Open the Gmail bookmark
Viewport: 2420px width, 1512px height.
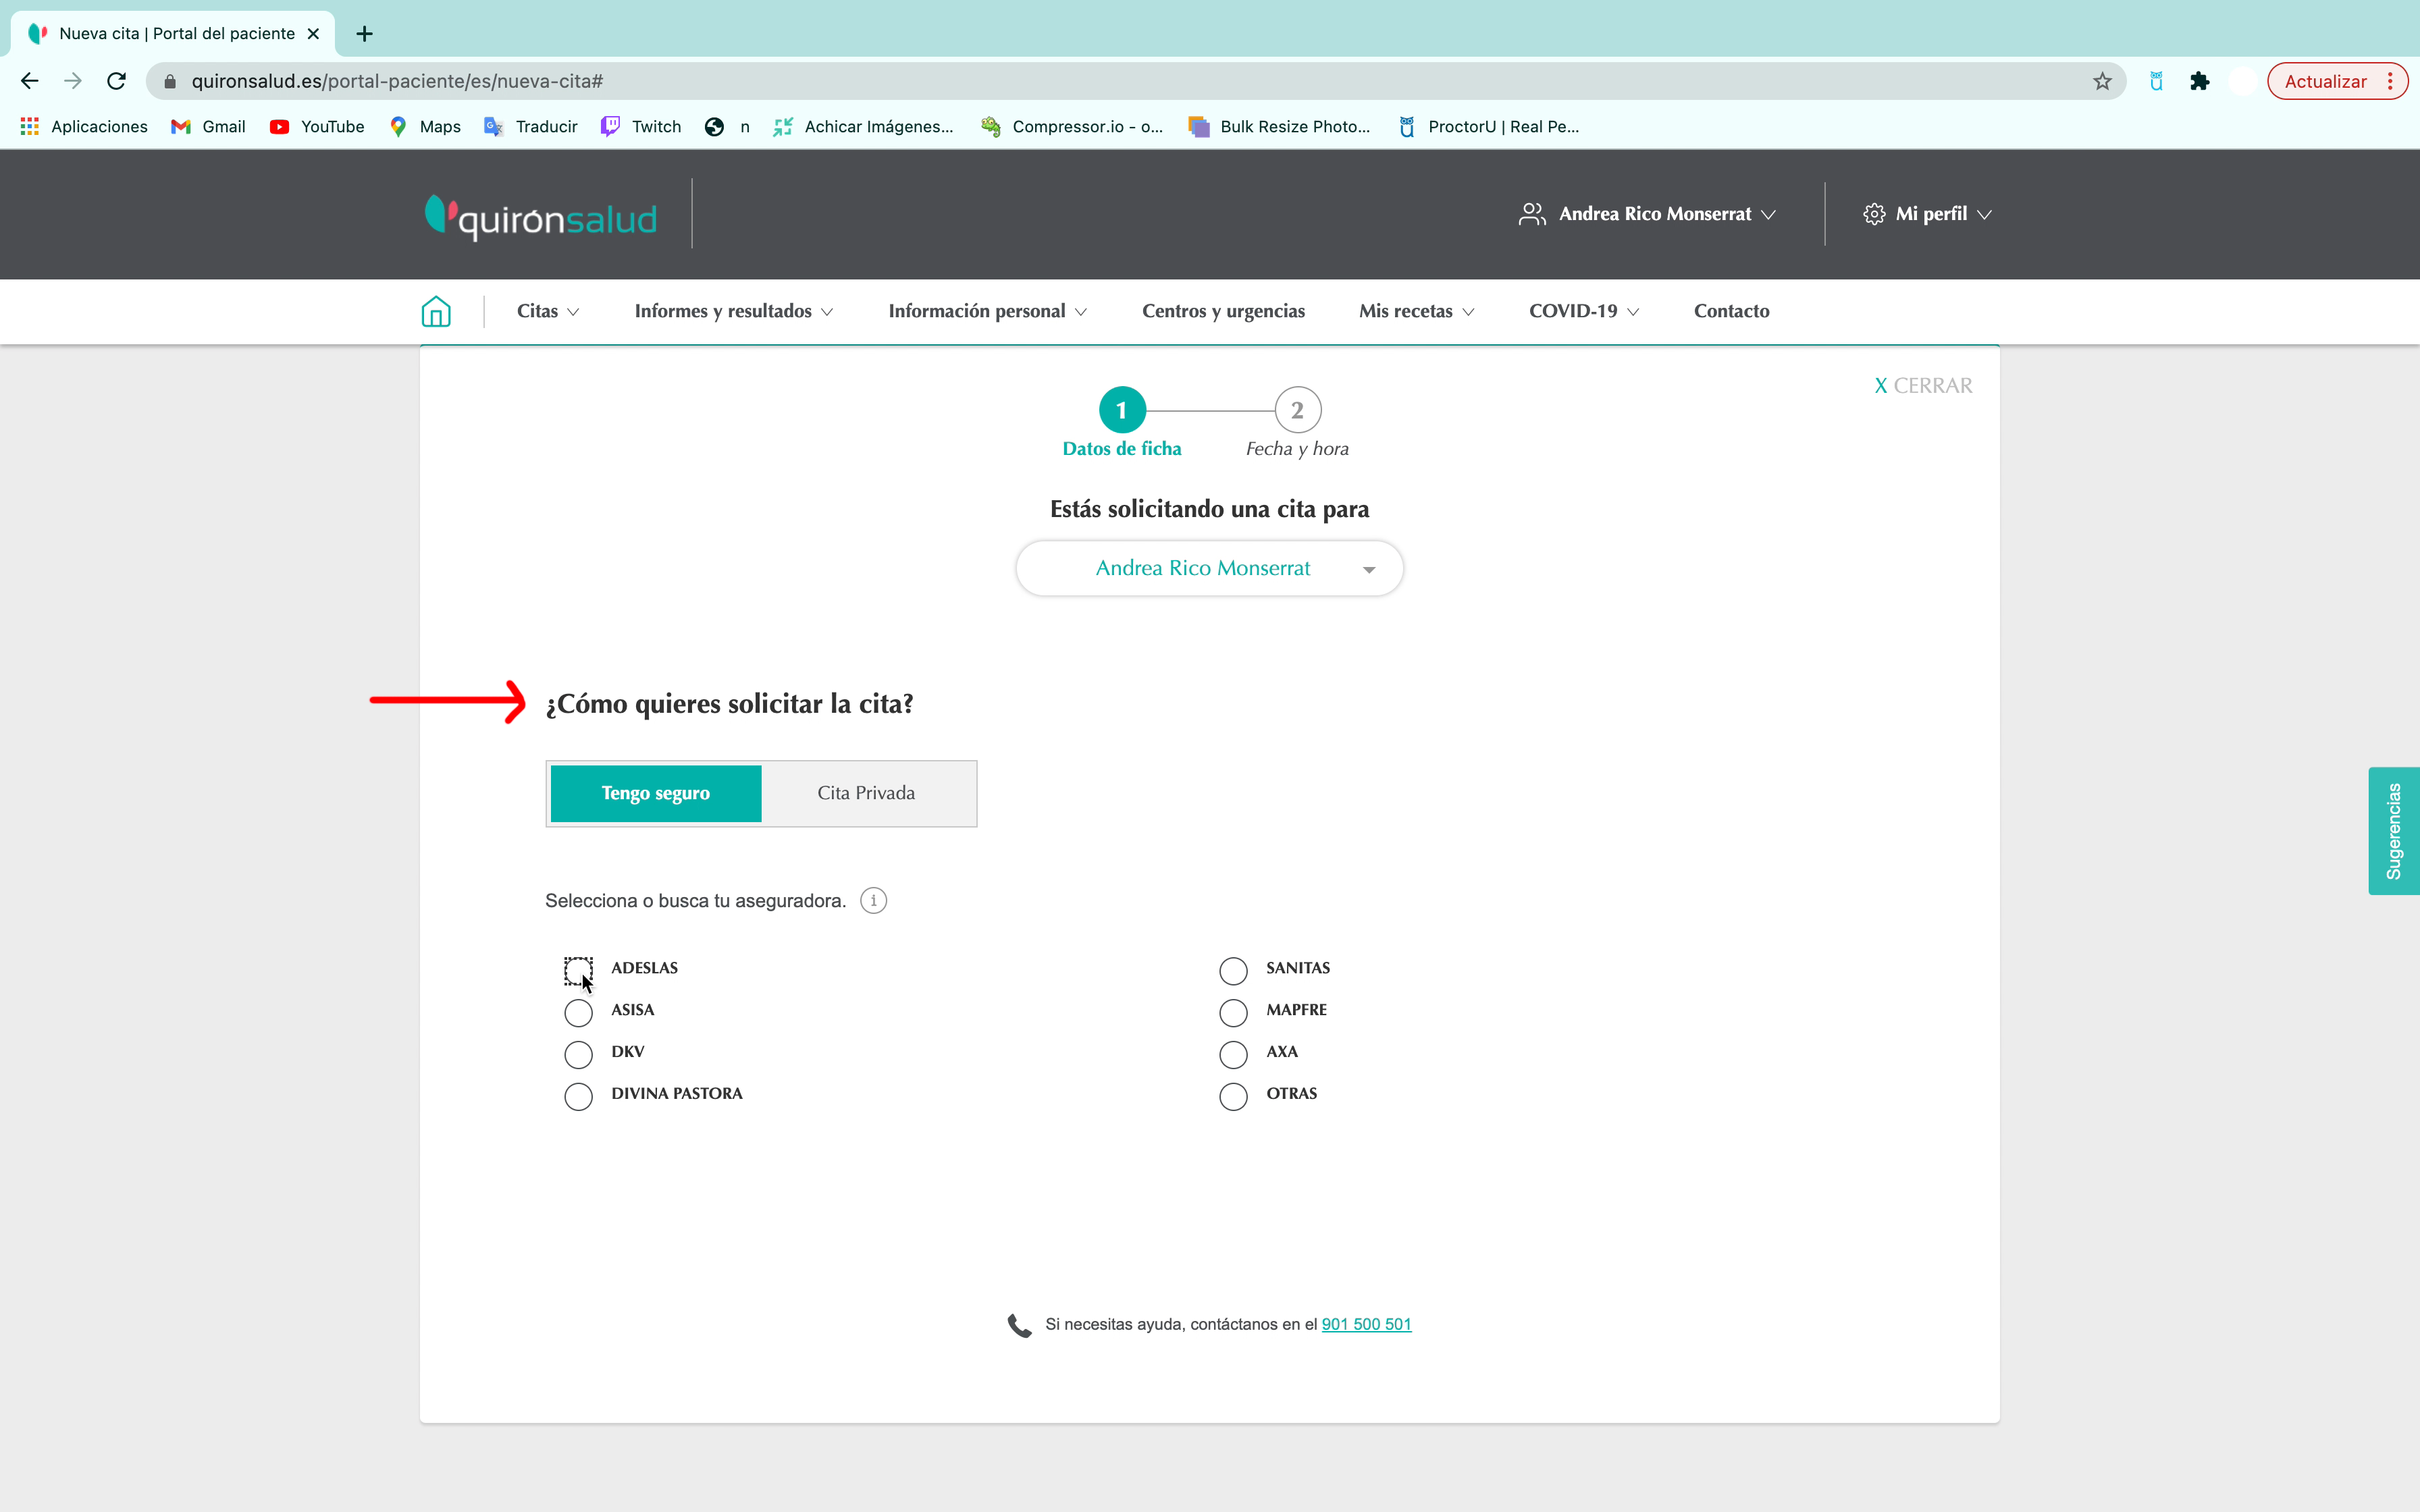(209, 127)
